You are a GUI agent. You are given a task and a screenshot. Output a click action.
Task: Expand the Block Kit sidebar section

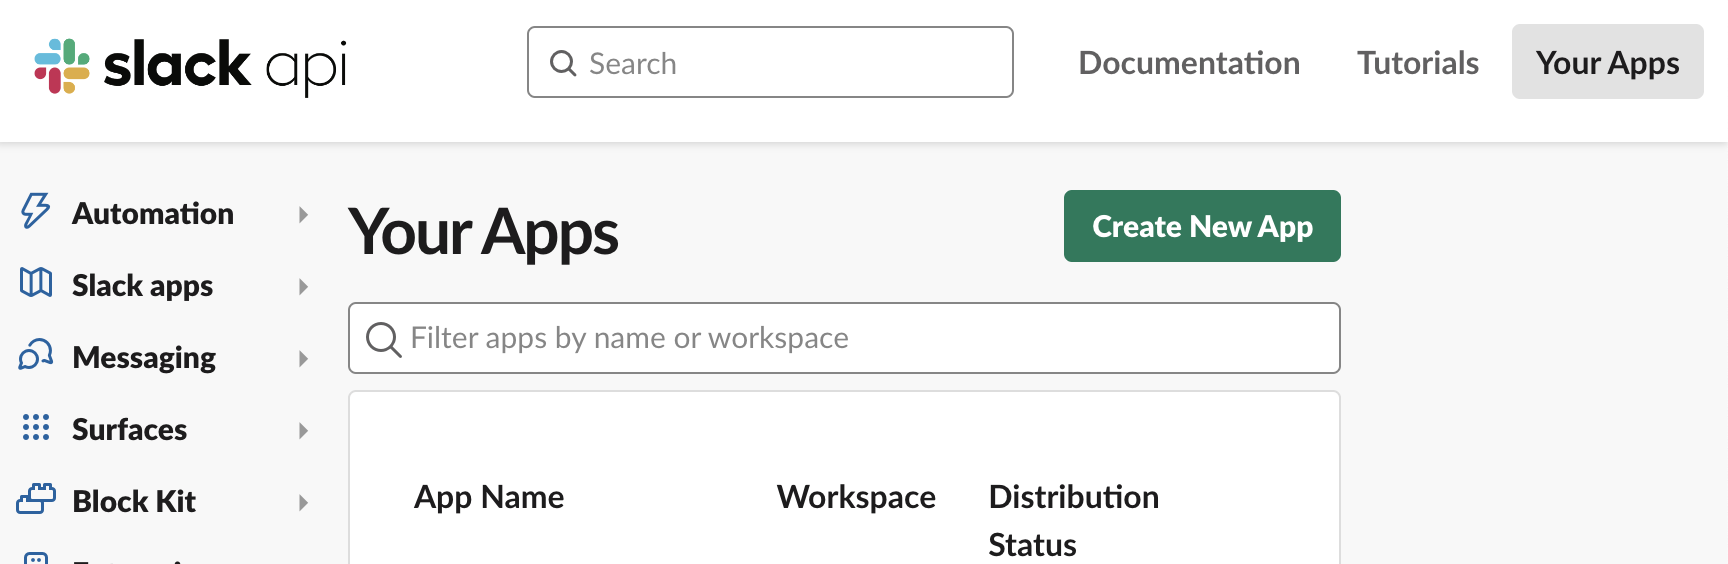(x=303, y=502)
